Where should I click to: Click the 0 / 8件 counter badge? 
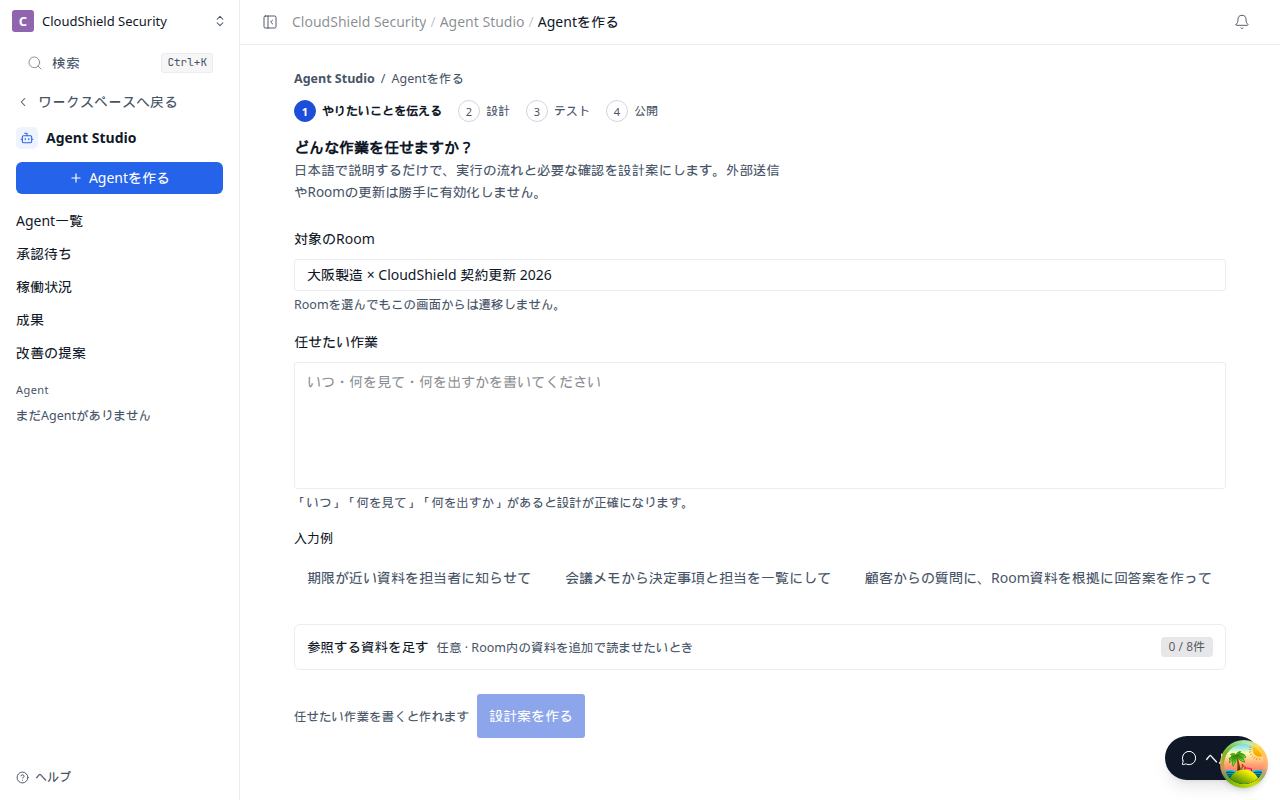[1187, 647]
